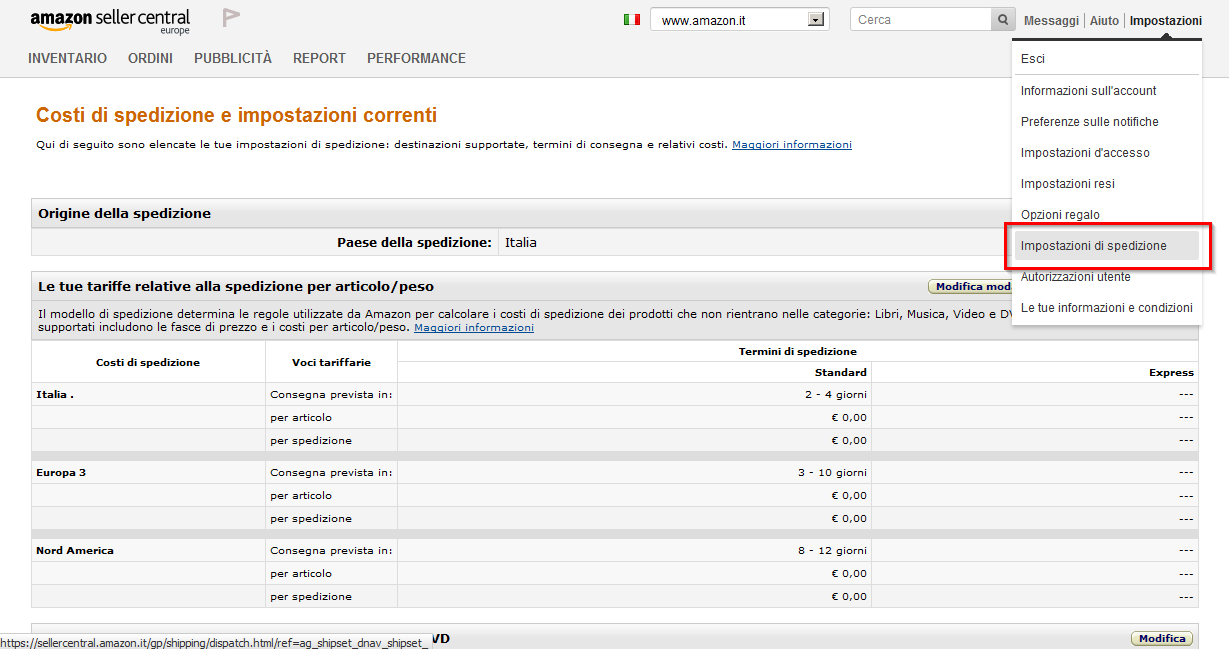The height and width of the screenshot is (649, 1229).
Task: Open the ORDINI menu
Action: click(x=150, y=58)
